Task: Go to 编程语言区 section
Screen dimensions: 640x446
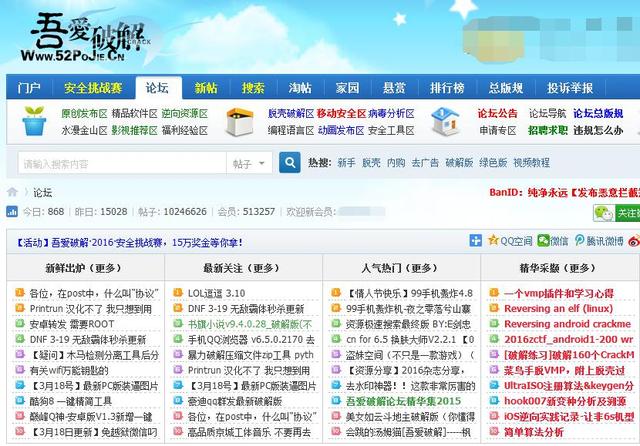Action: 291,130
